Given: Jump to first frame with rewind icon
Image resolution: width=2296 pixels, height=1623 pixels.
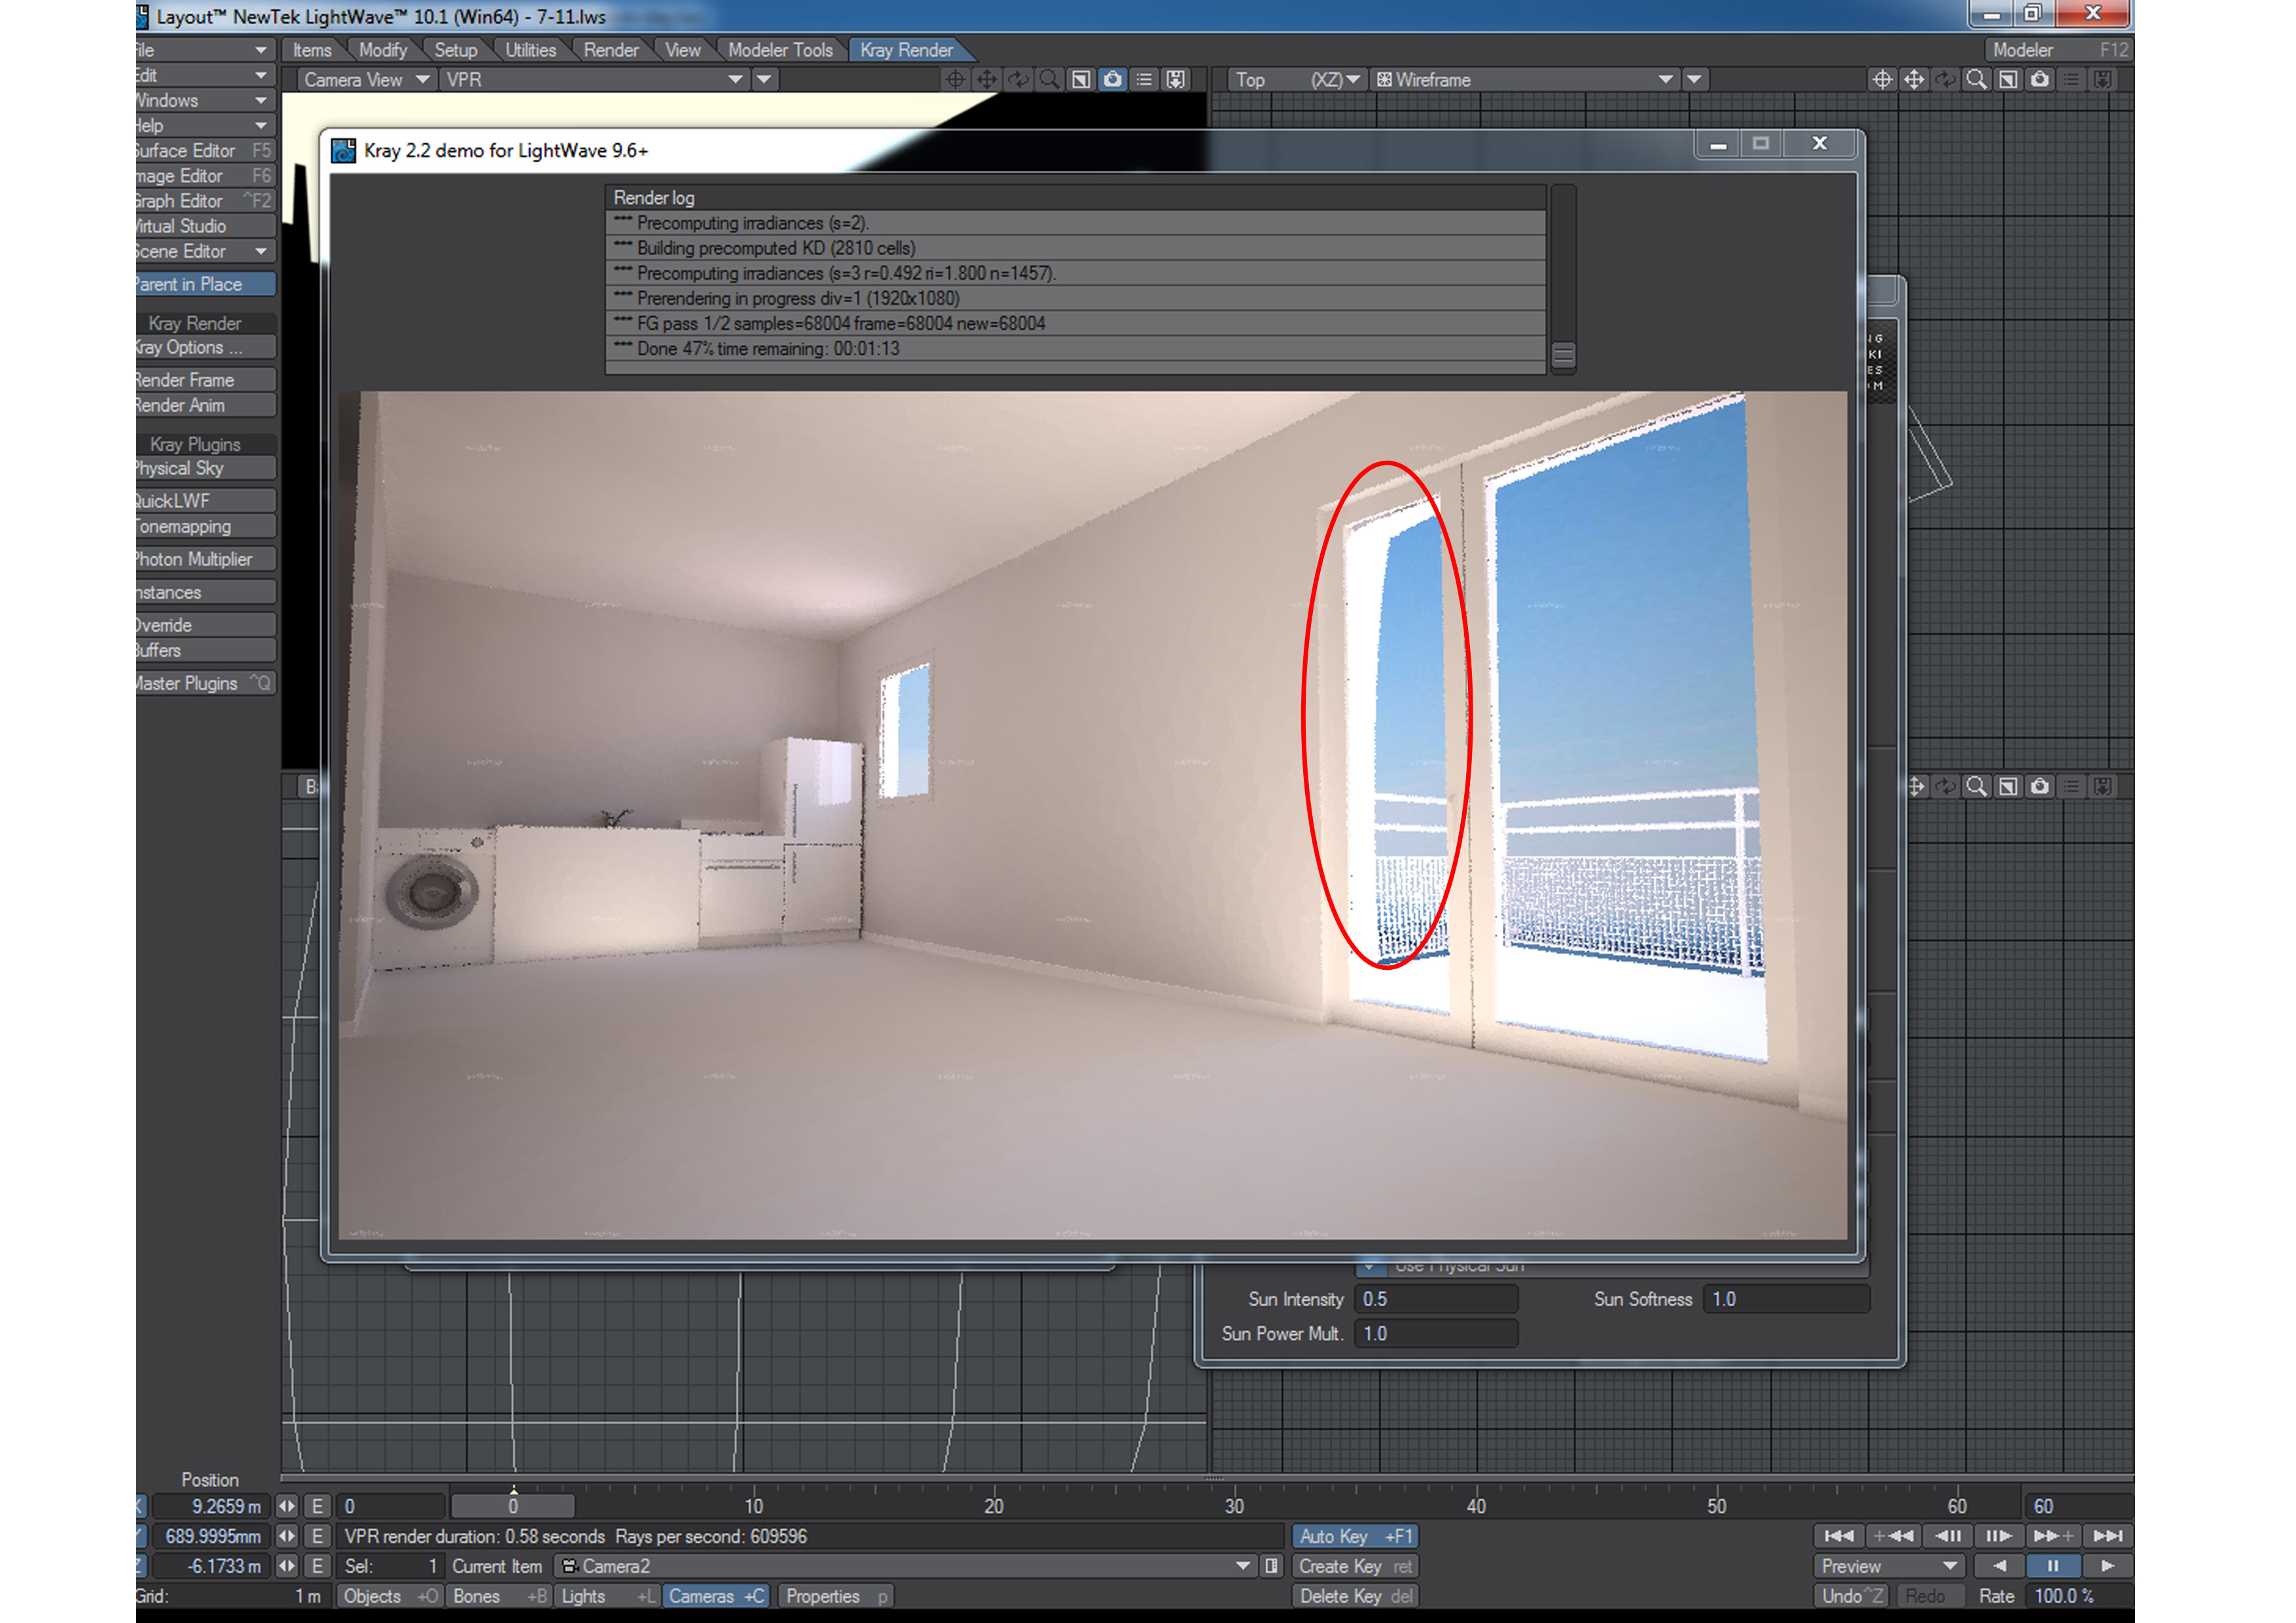Looking at the screenshot, I should 1838,1536.
